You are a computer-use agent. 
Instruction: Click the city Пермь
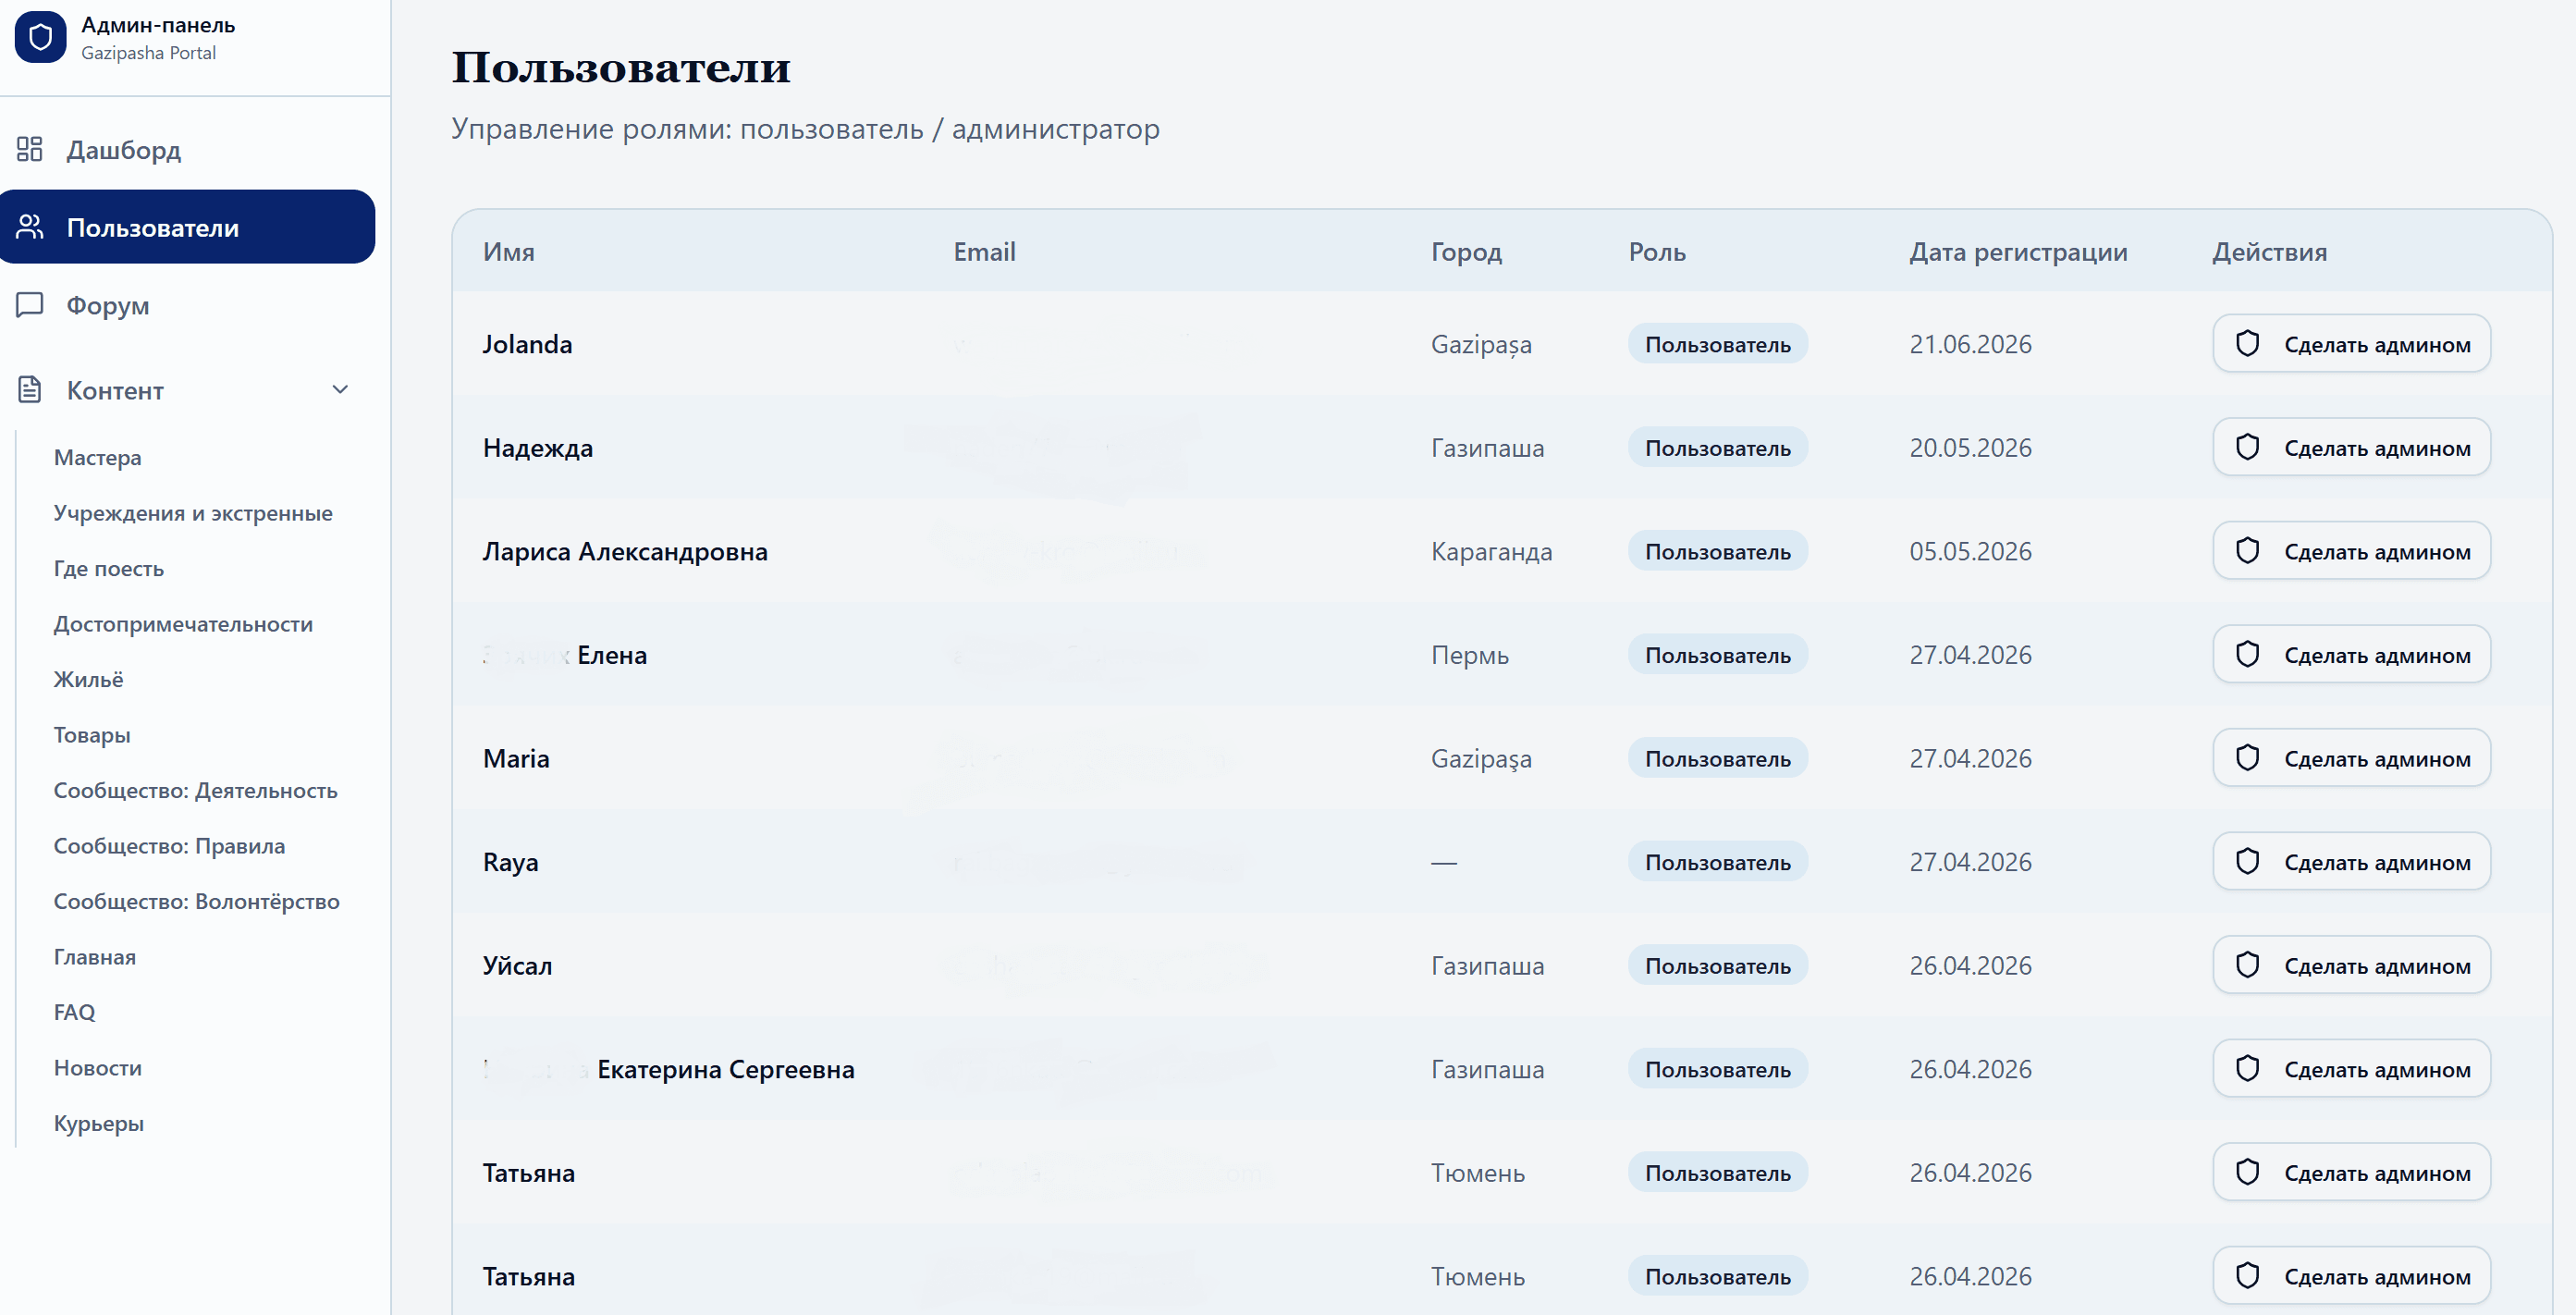pos(1469,655)
